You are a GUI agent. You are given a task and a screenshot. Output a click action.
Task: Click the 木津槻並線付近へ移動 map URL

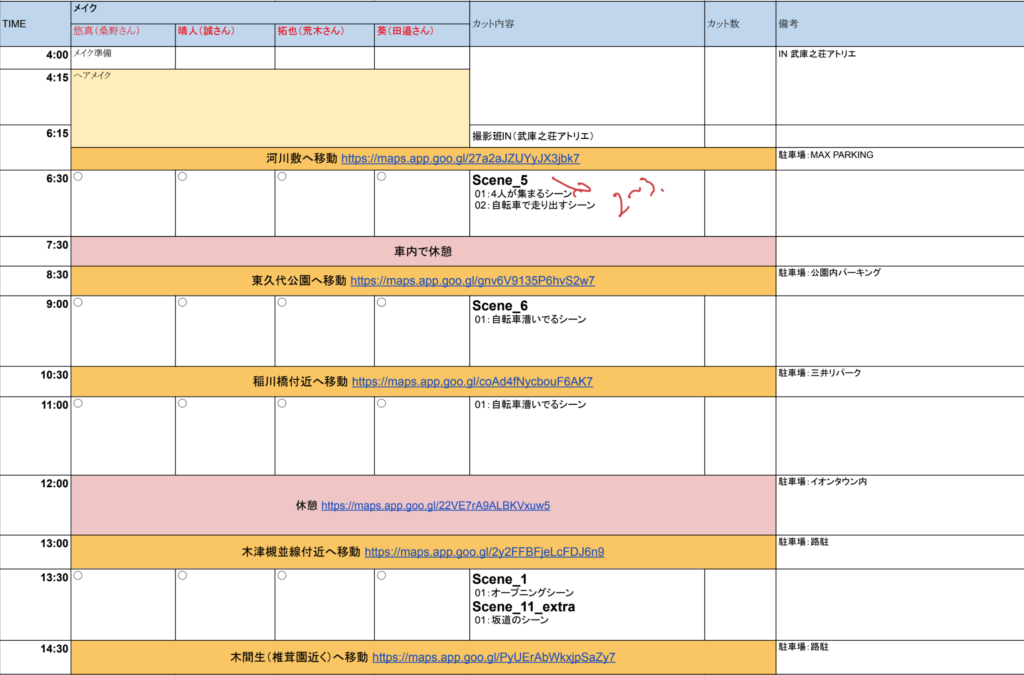click(484, 552)
